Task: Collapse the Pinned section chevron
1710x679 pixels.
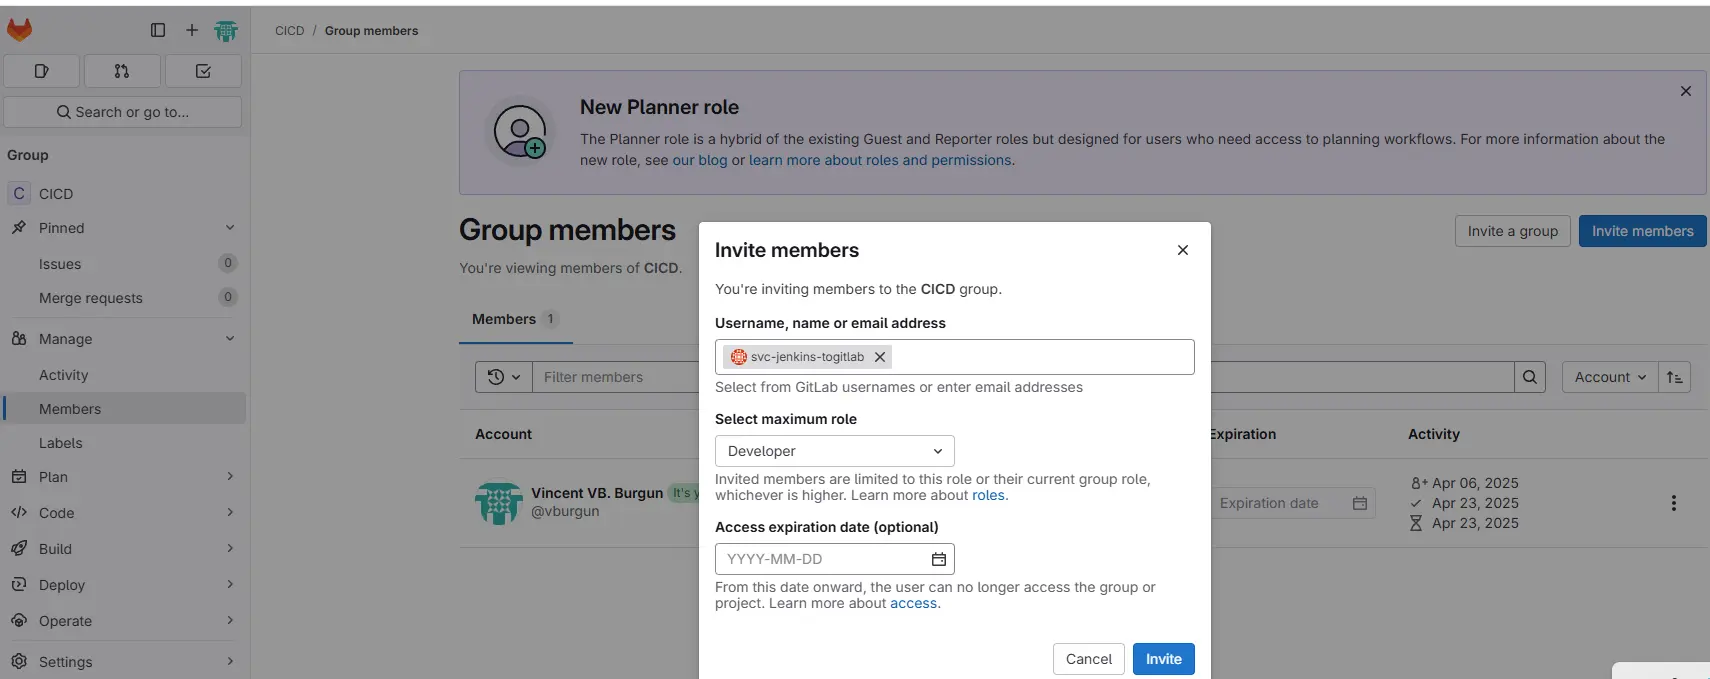Action: pos(230,228)
